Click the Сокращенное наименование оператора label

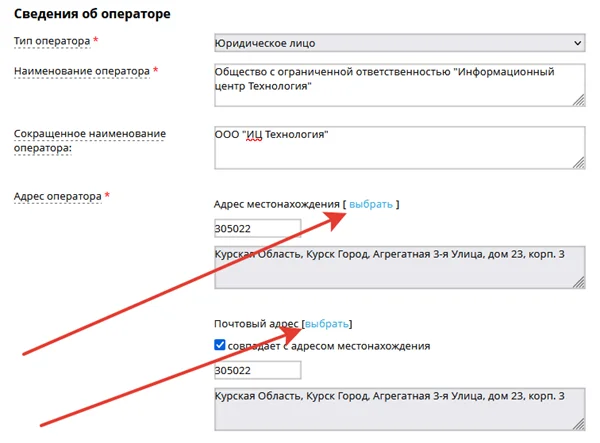(x=90, y=141)
